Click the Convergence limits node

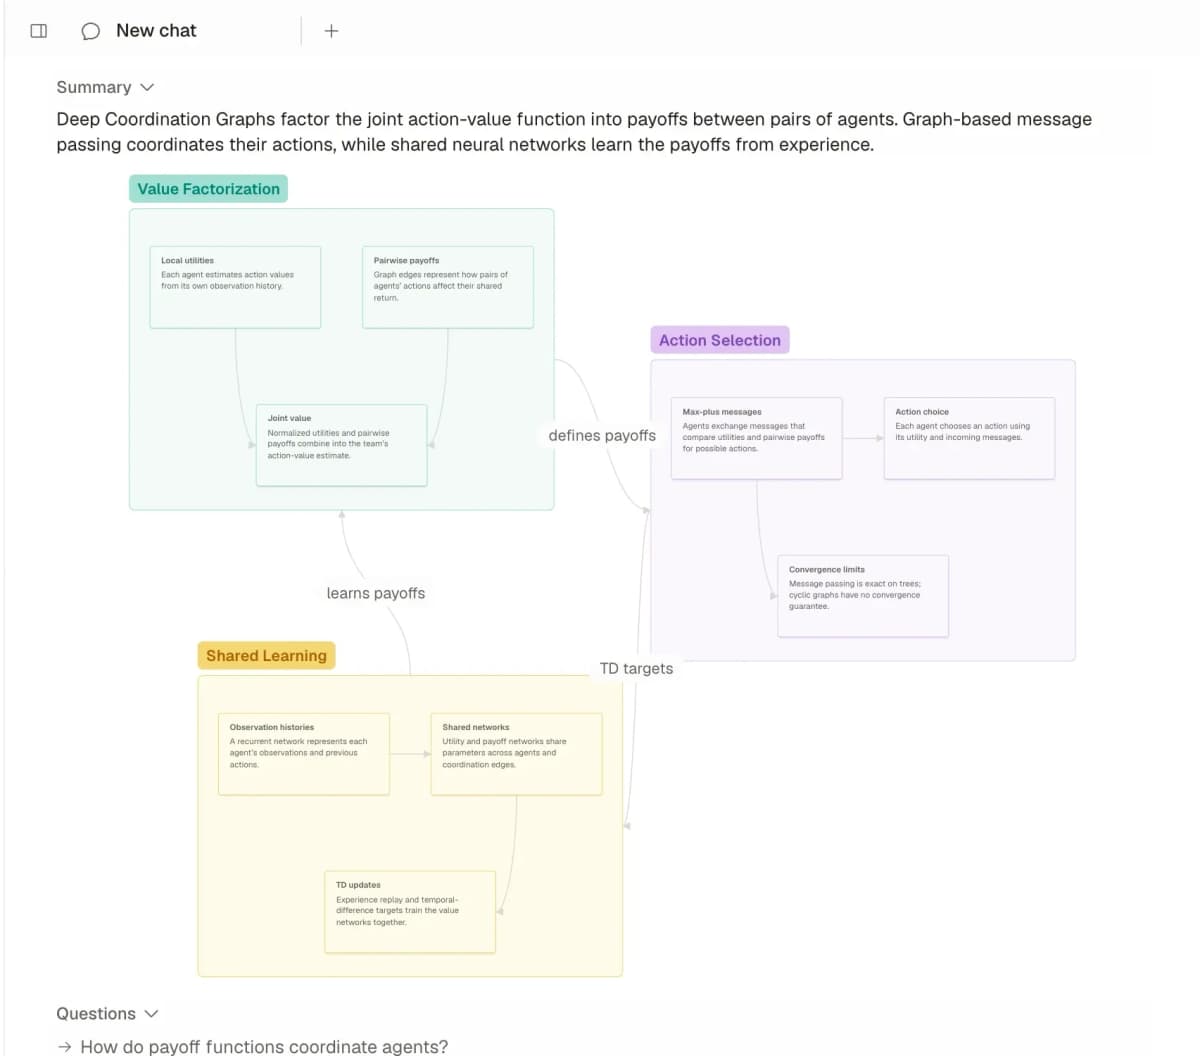pos(863,596)
